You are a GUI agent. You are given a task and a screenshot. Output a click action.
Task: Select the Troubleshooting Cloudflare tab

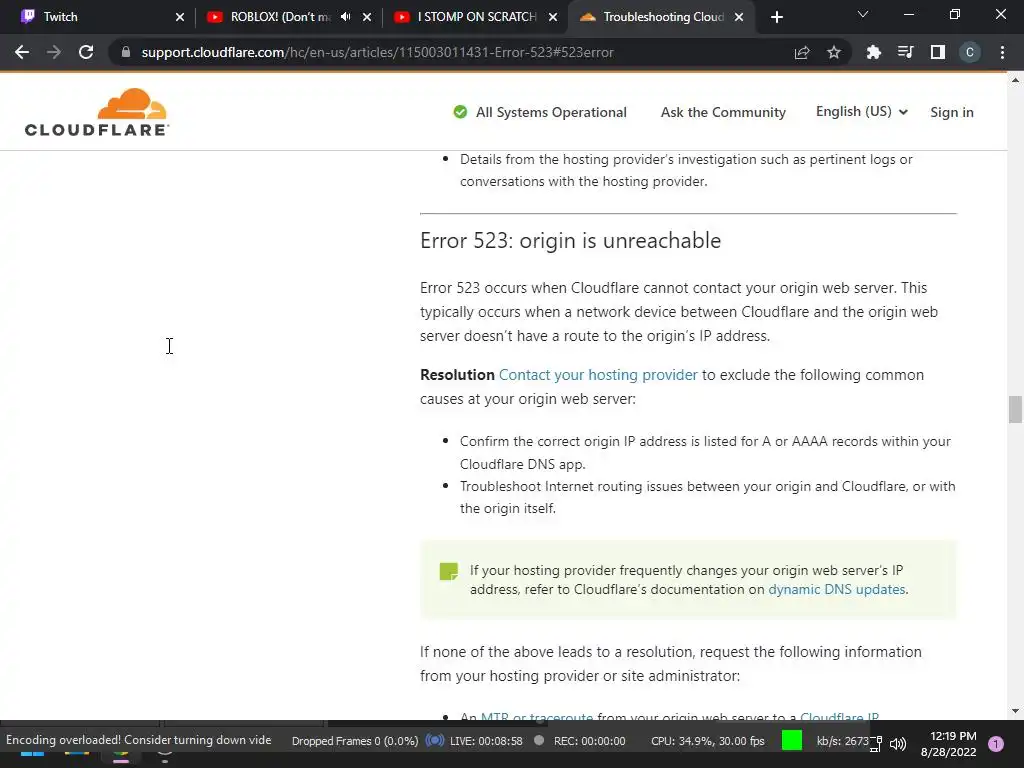(660, 17)
